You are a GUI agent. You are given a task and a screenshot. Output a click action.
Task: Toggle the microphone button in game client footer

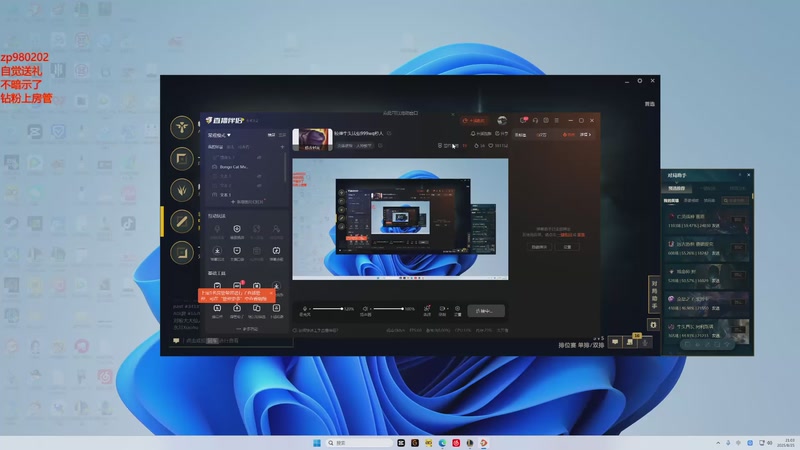(x=645, y=342)
